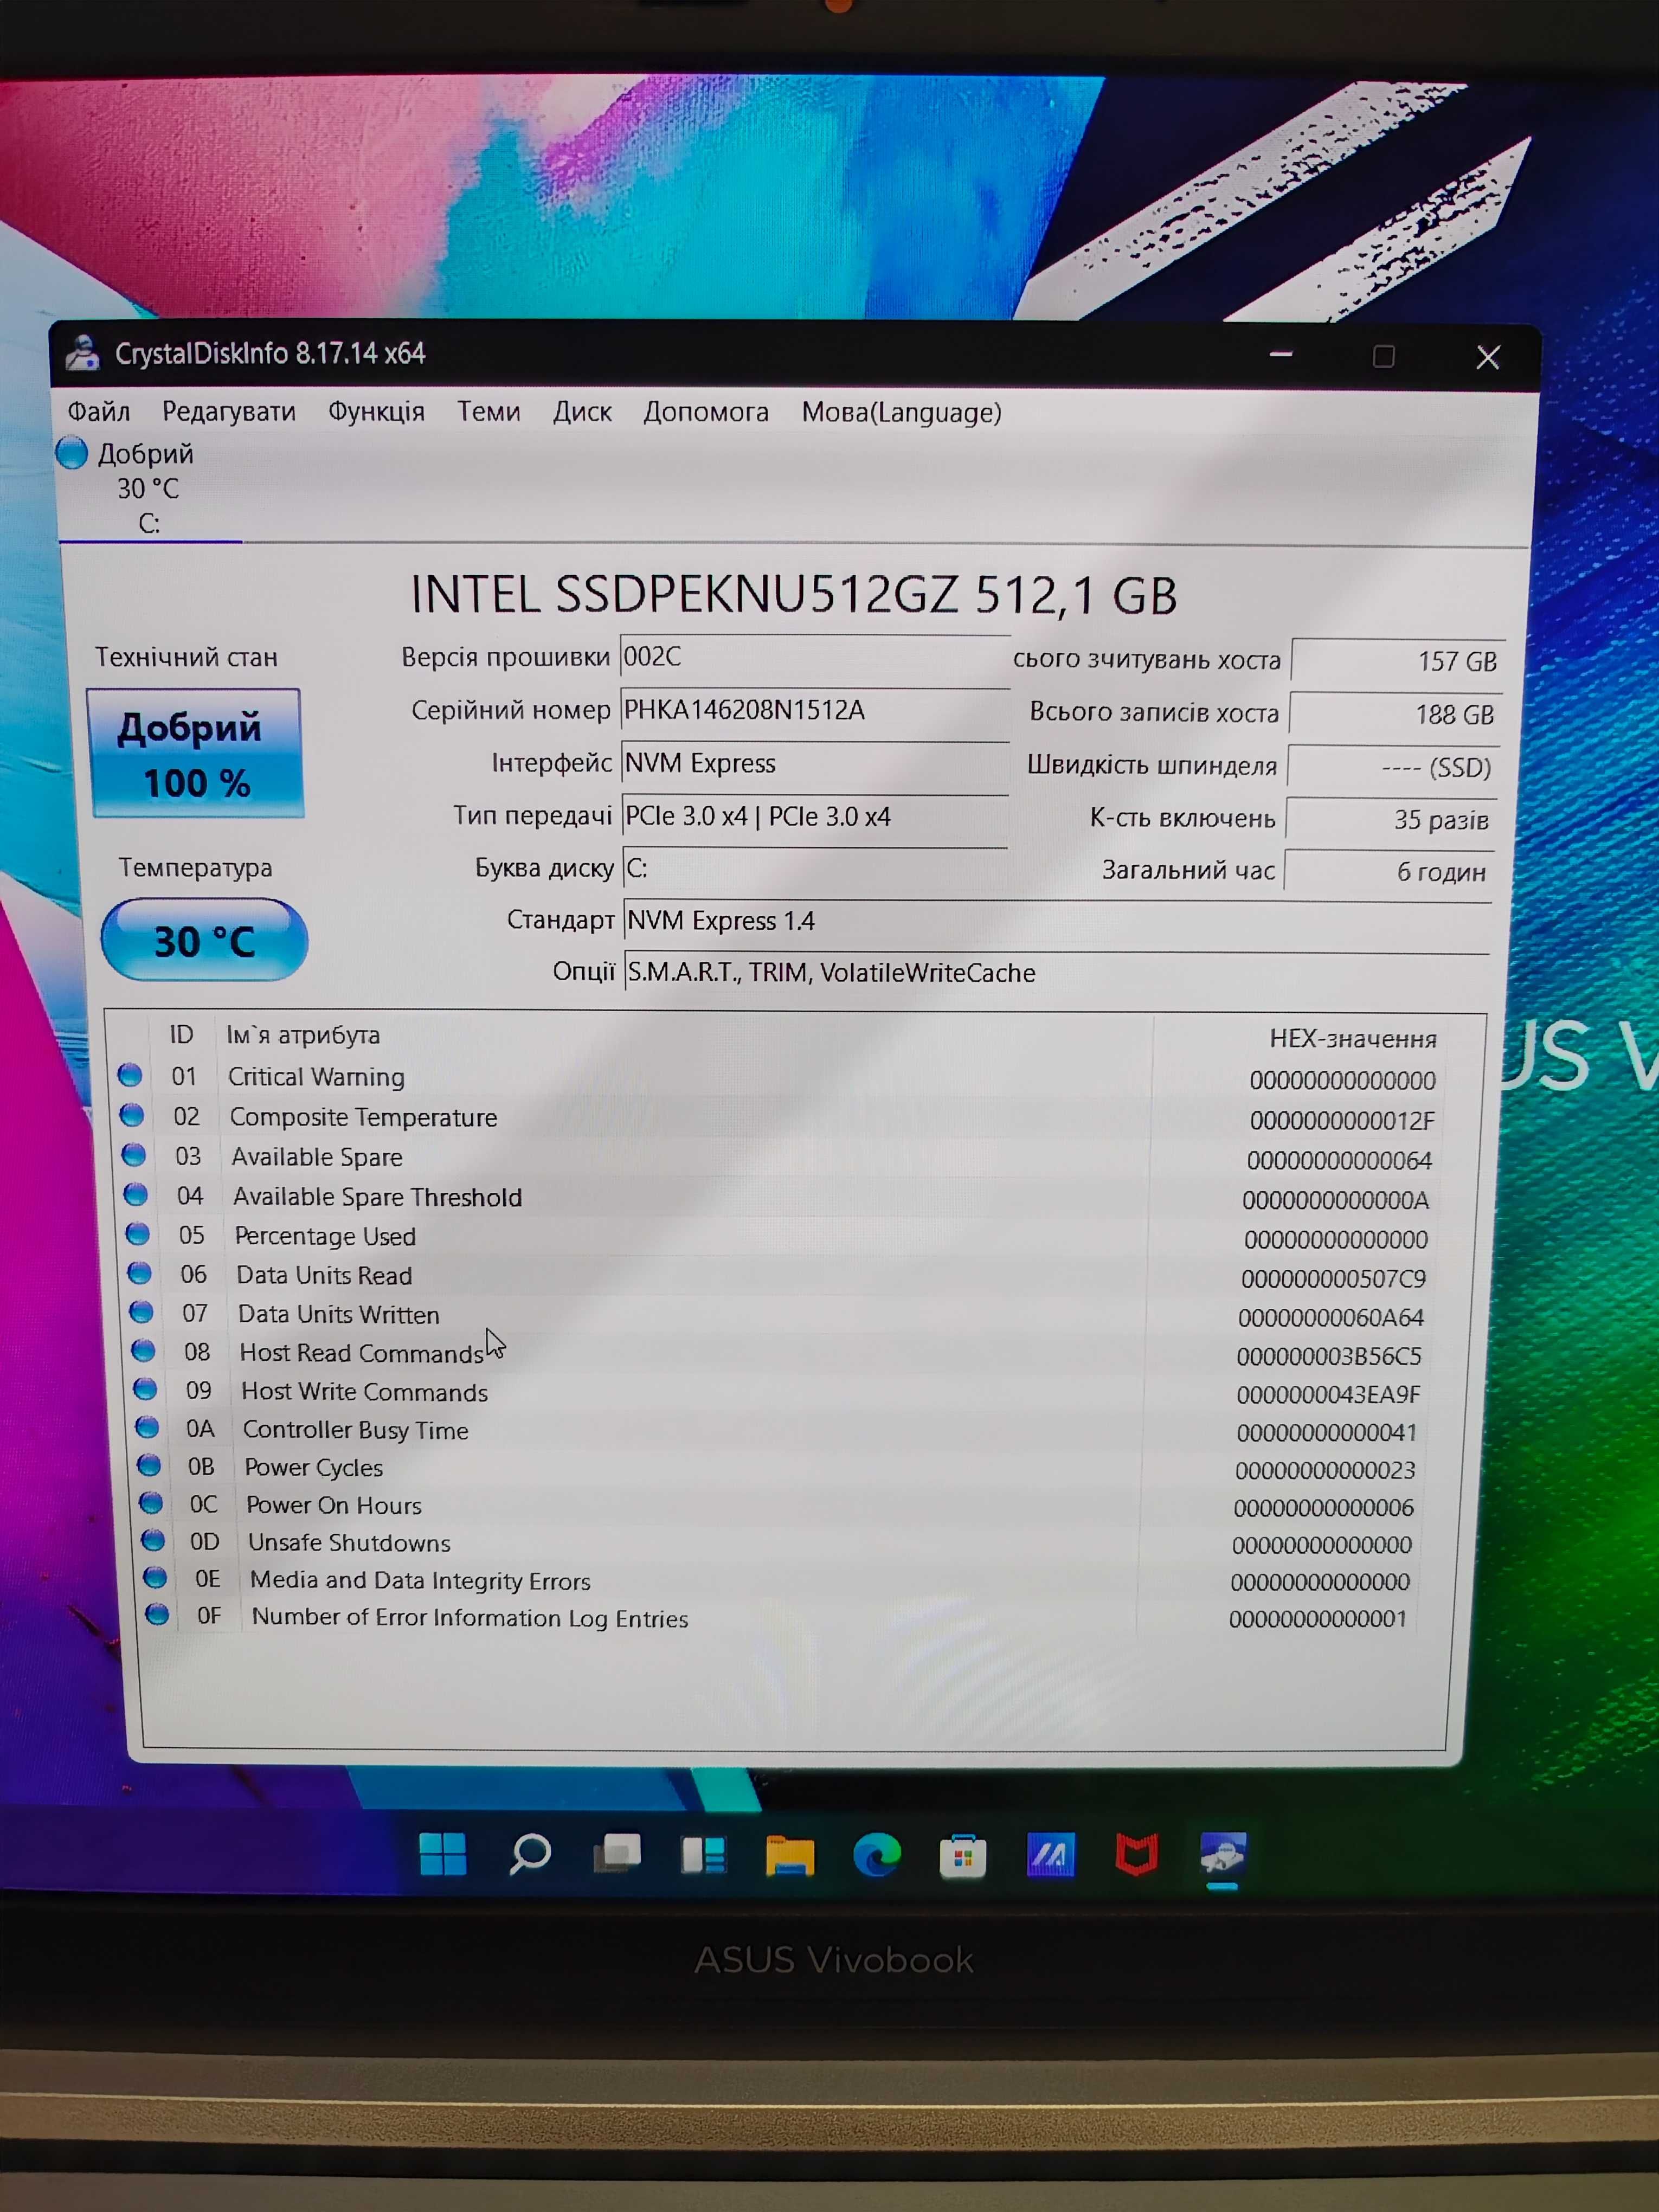The image size is (1659, 2212).
Task: Click the status icon for Media and Data Integrity Errors
Action: coord(155,1577)
